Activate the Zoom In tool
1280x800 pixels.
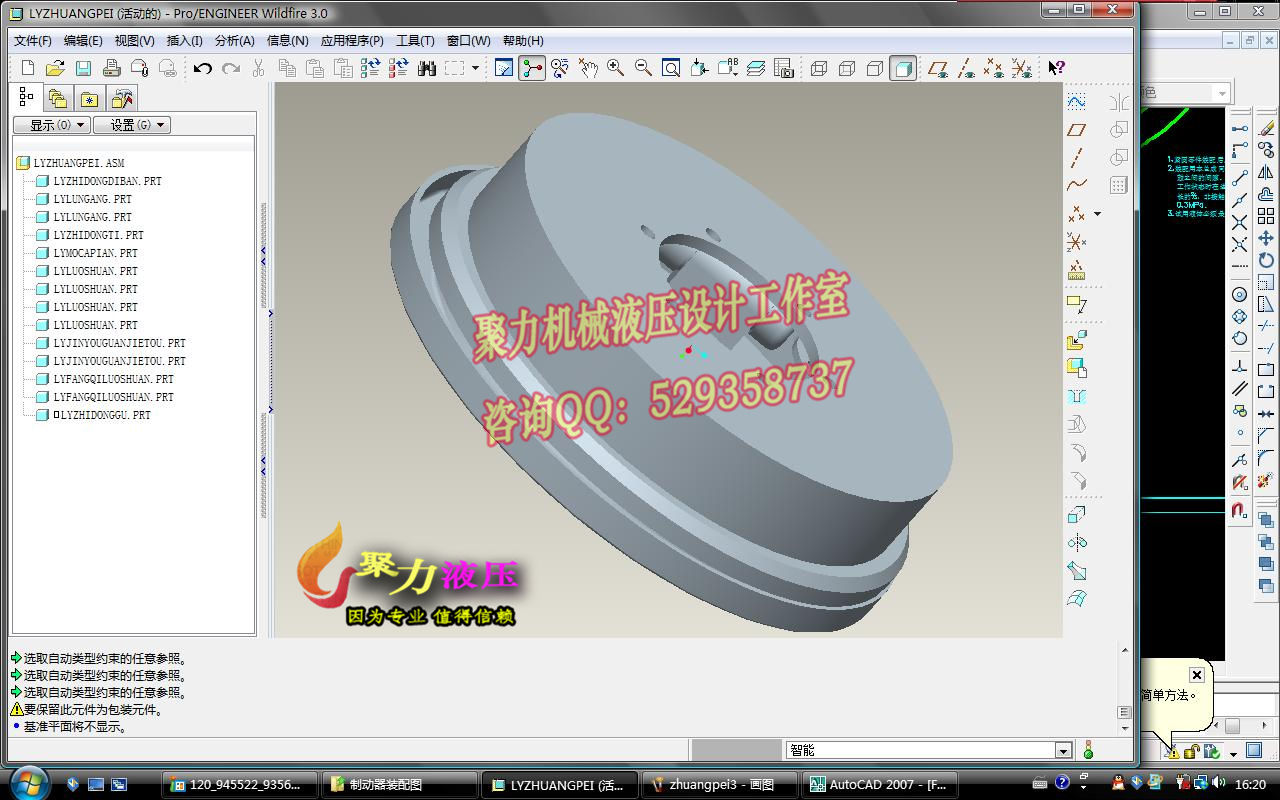pos(612,67)
